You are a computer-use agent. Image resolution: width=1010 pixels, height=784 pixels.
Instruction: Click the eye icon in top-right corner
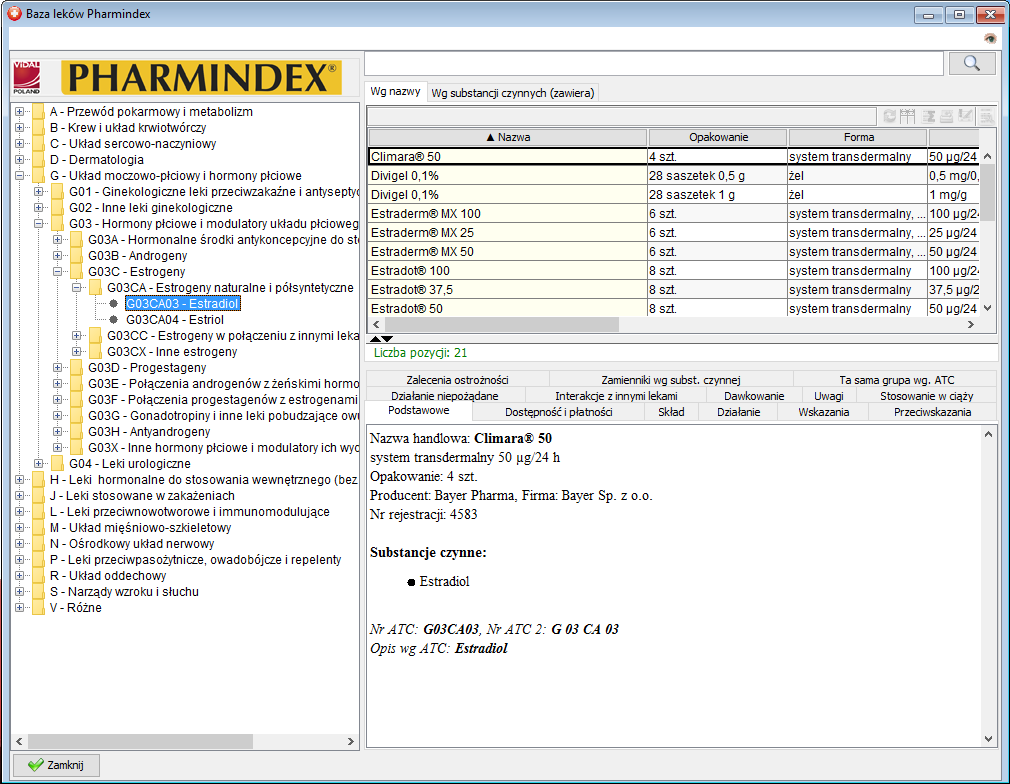pyautogui.click(x=990, y=39)
